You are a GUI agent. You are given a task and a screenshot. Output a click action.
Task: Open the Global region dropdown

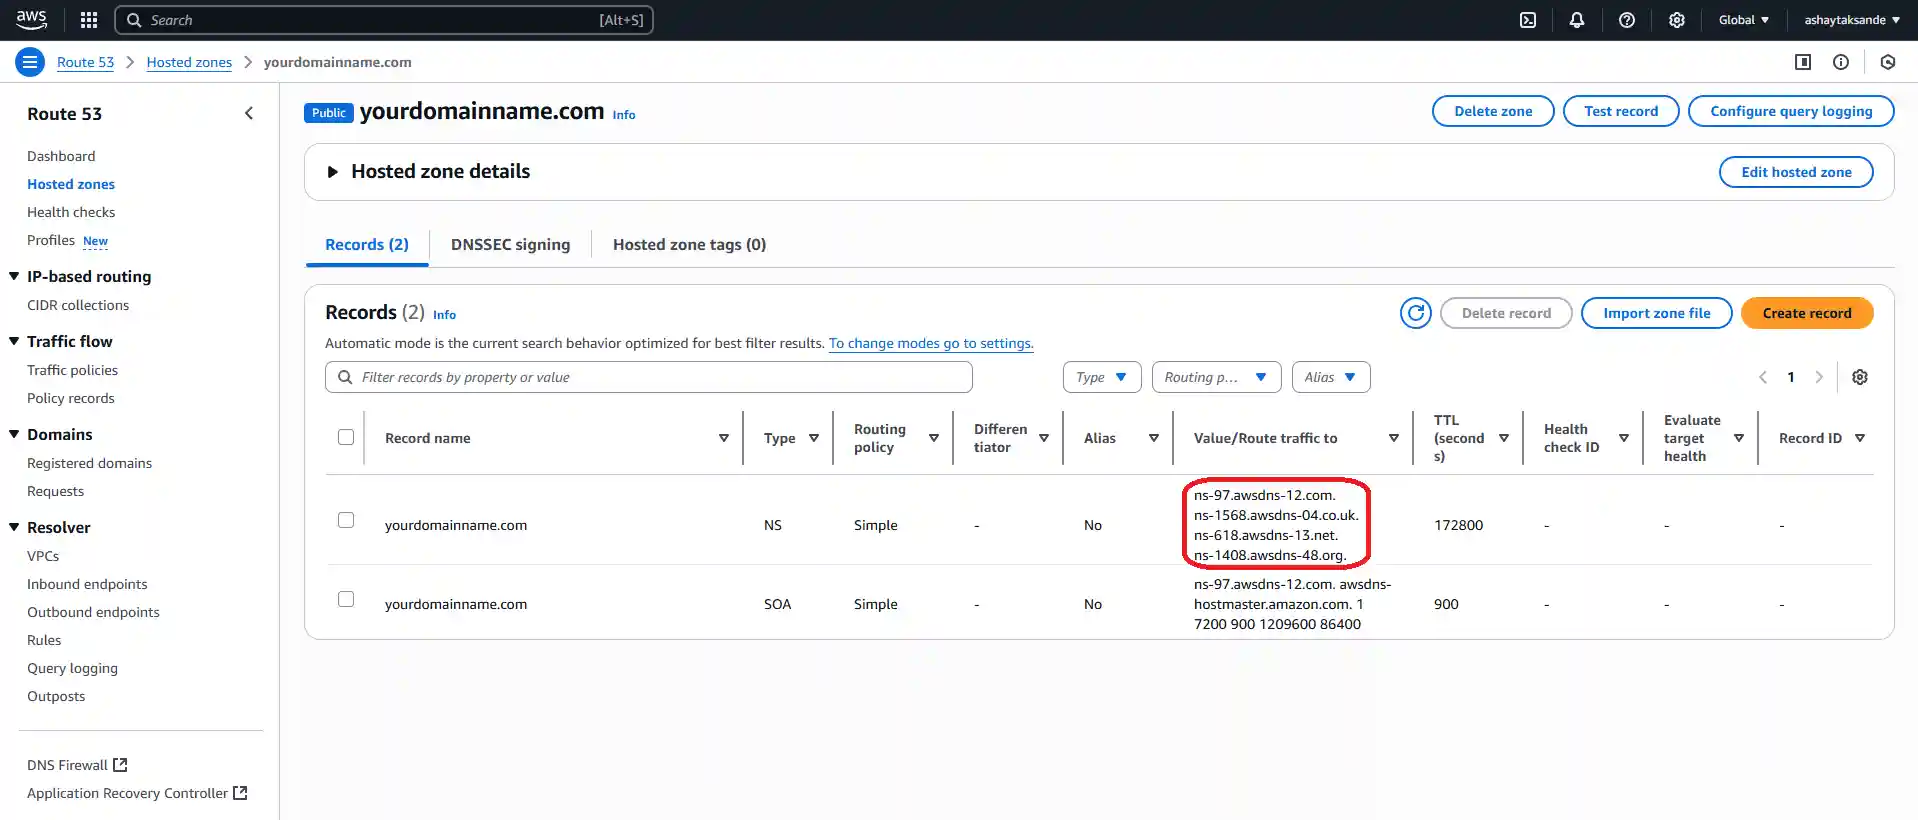(1744, 20)
